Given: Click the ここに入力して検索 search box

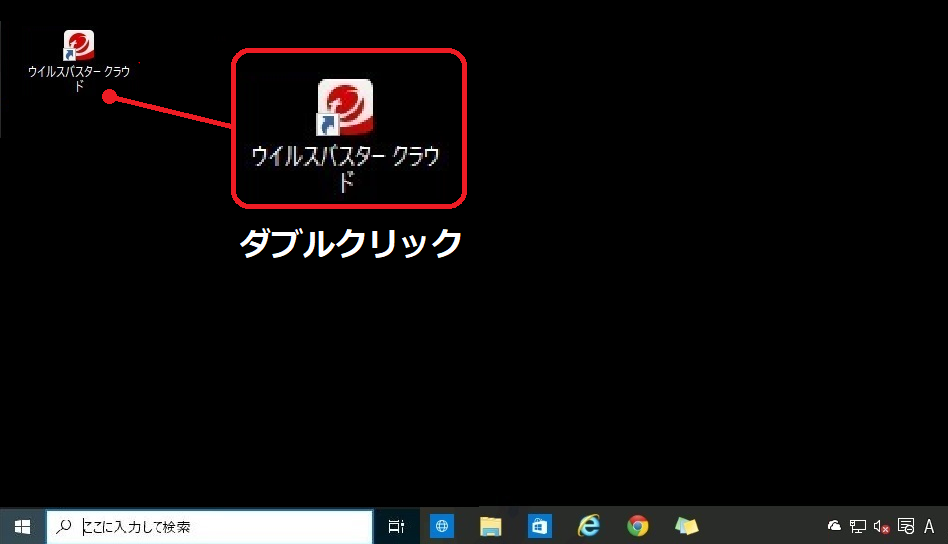Looking at the screenshot, I should 210,526.
